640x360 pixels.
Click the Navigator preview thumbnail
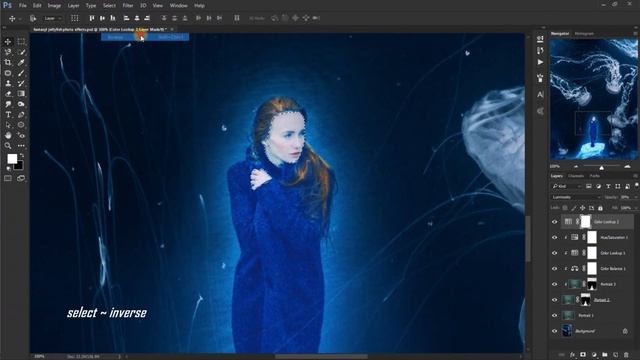click(593, 99)
